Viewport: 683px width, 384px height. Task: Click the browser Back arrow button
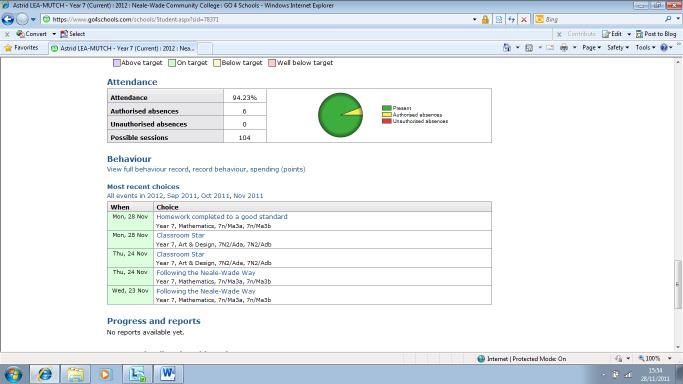pos(8,19)
